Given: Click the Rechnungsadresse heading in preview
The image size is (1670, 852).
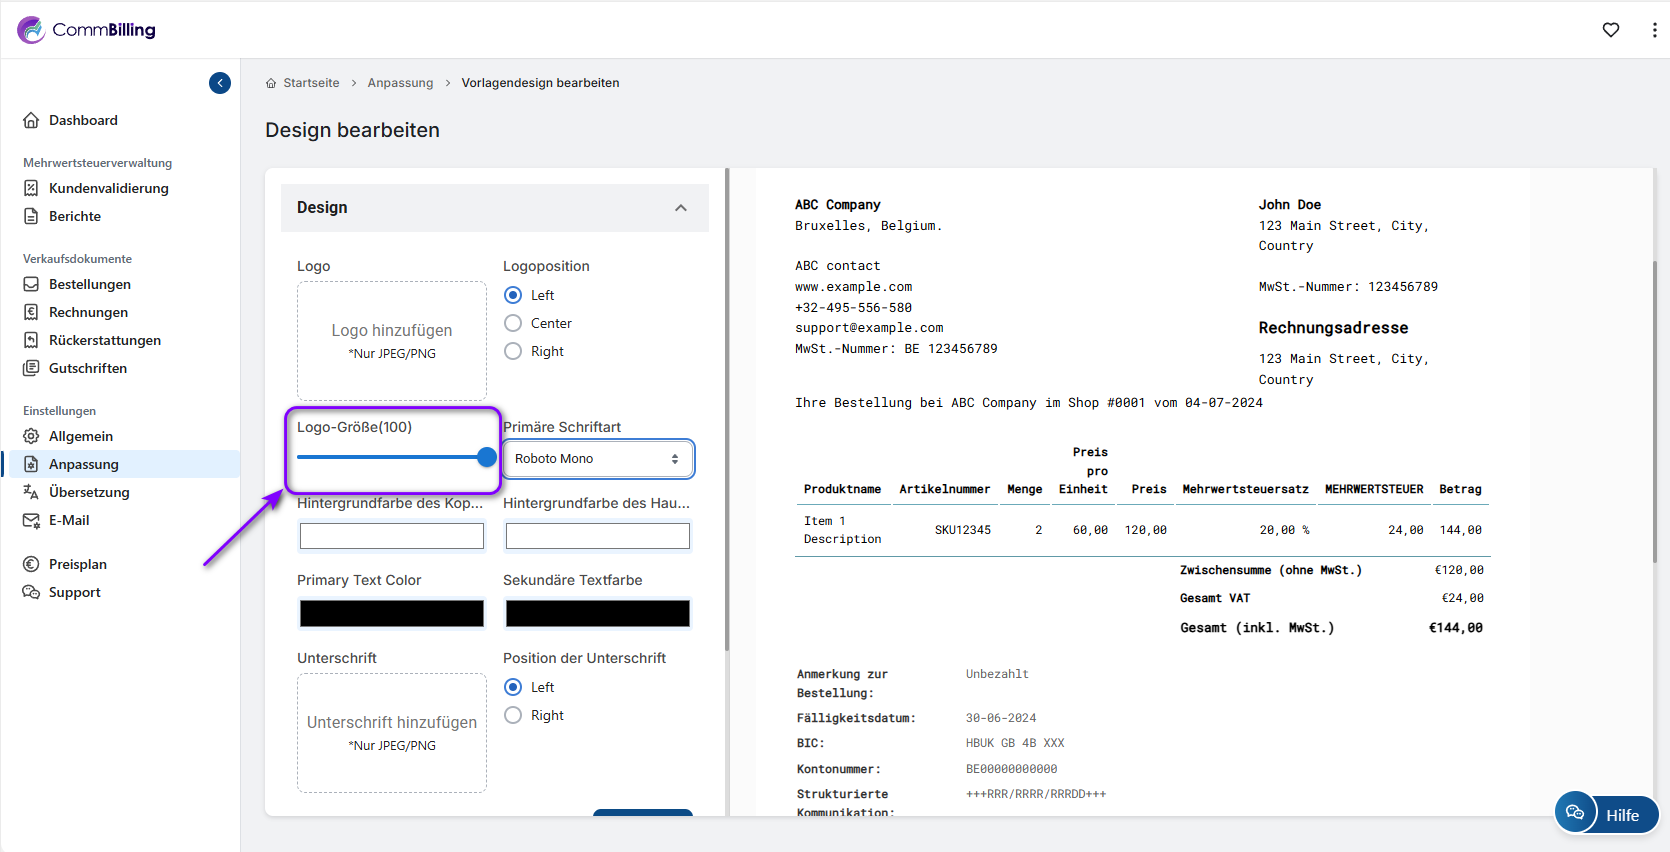Looking at the screenshot, I should [1333, 328].
